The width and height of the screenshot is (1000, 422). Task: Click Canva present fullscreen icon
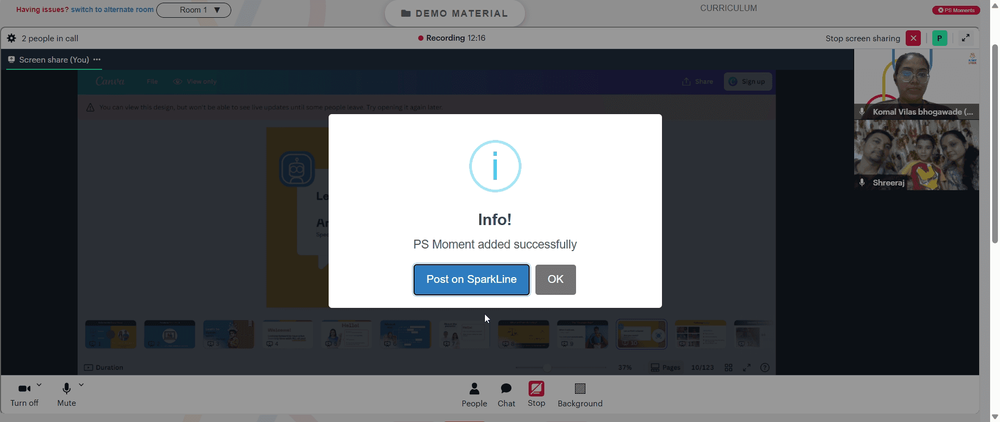(747, 368)
